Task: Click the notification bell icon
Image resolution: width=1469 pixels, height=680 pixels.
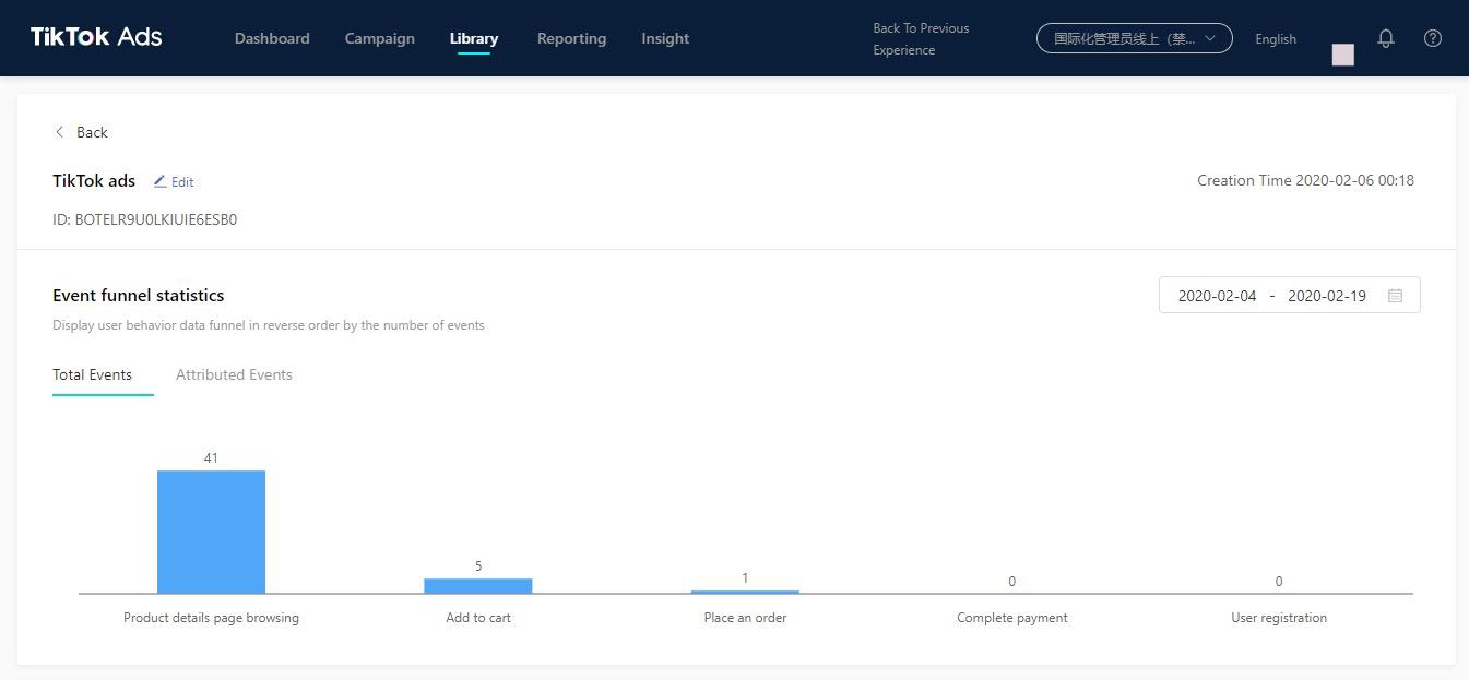Action: [1385, 39]
